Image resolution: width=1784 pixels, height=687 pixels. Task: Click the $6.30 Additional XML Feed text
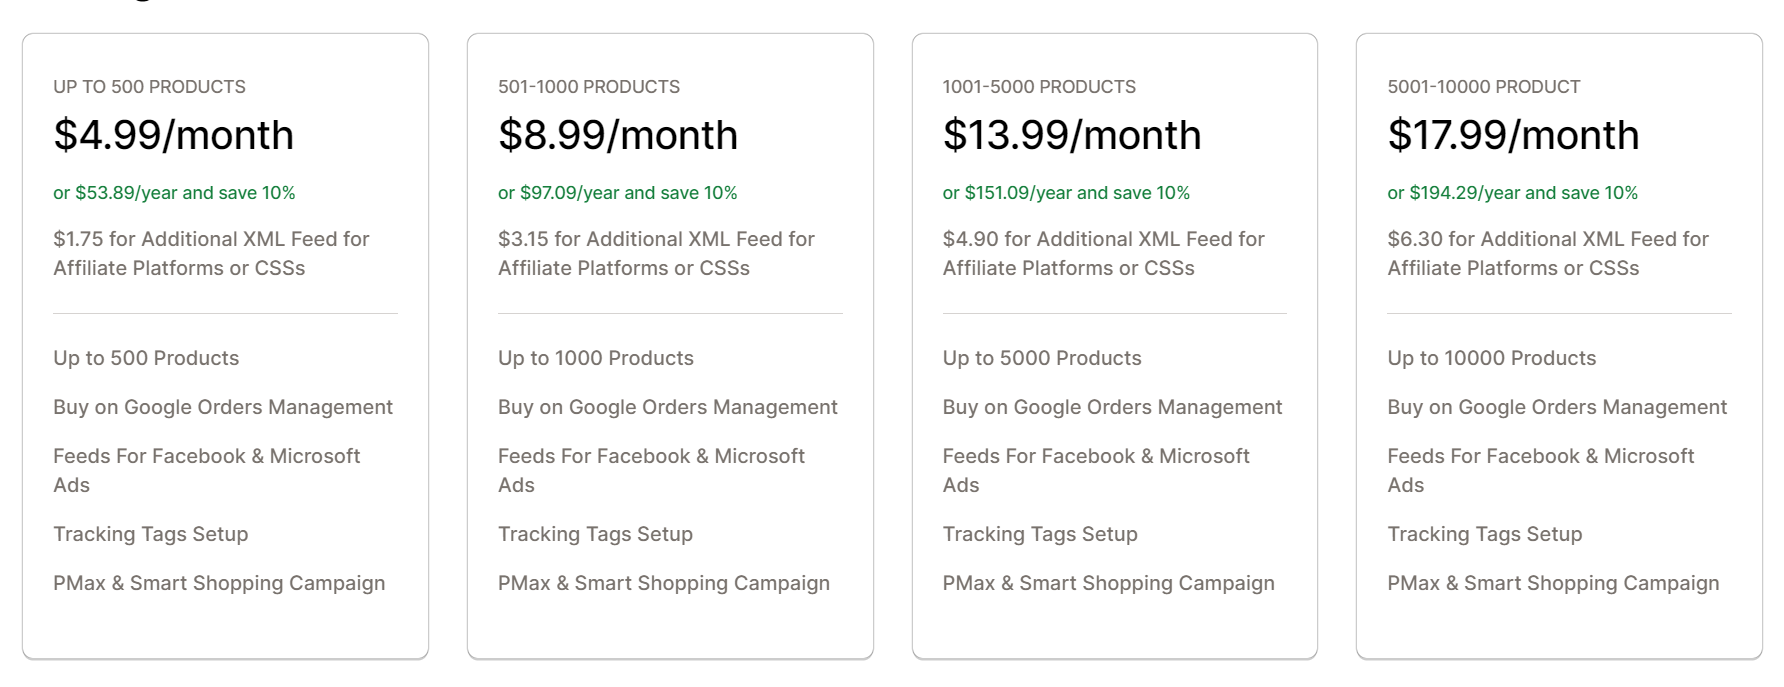pos(1547,253)
